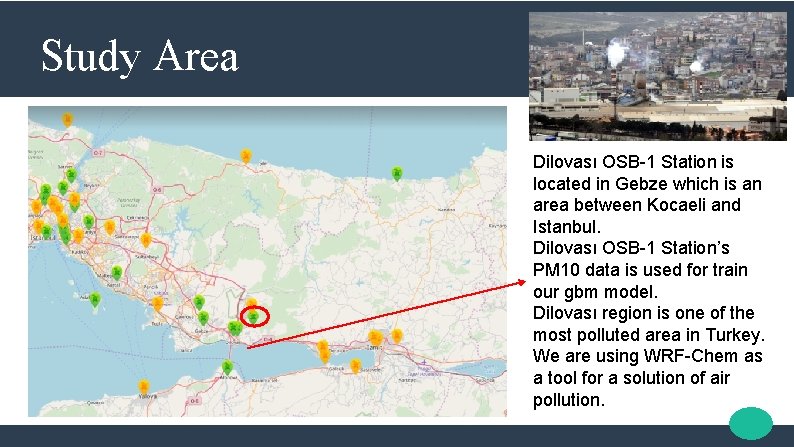
Task: Click the line "PM10 data is used for train"
Action: pos(640,269)
